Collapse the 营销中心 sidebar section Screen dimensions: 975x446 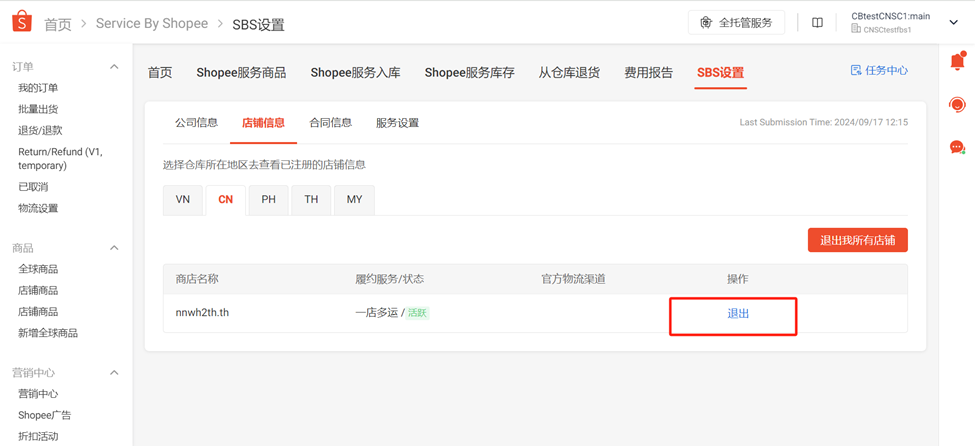[114, 373]
